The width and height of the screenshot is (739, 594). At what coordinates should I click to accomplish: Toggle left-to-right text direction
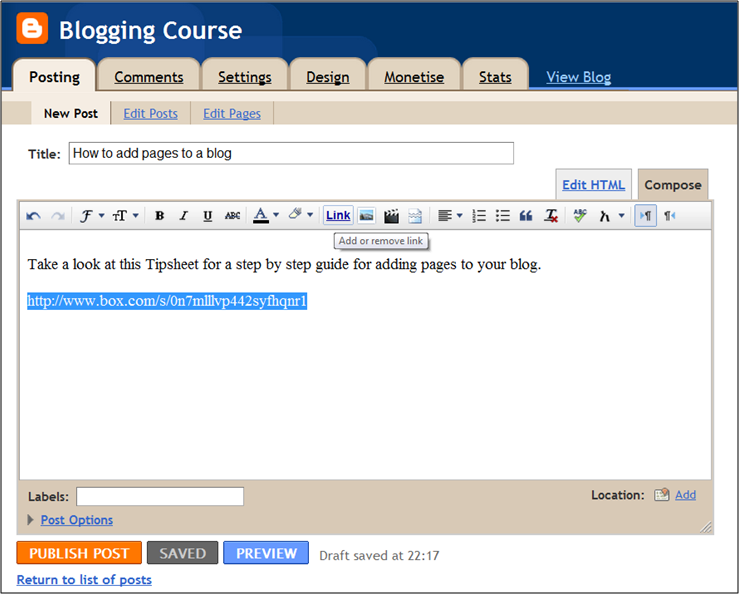tap(646, 216)
